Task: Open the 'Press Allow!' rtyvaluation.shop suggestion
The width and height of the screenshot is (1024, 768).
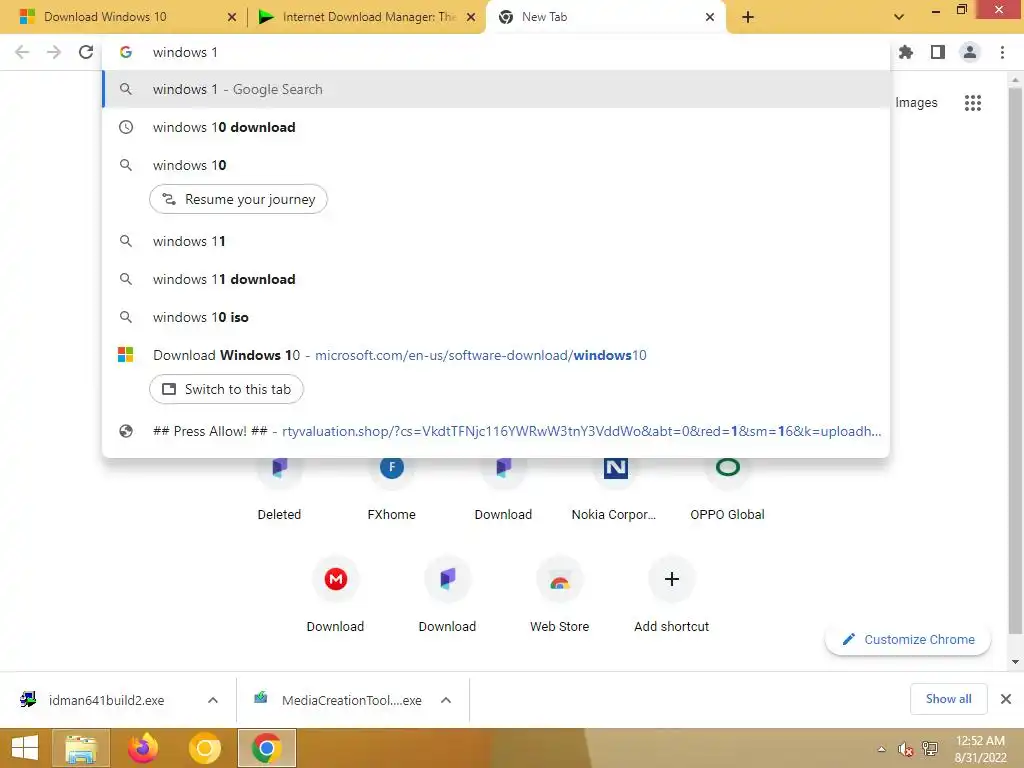Action: coord(496,431)
